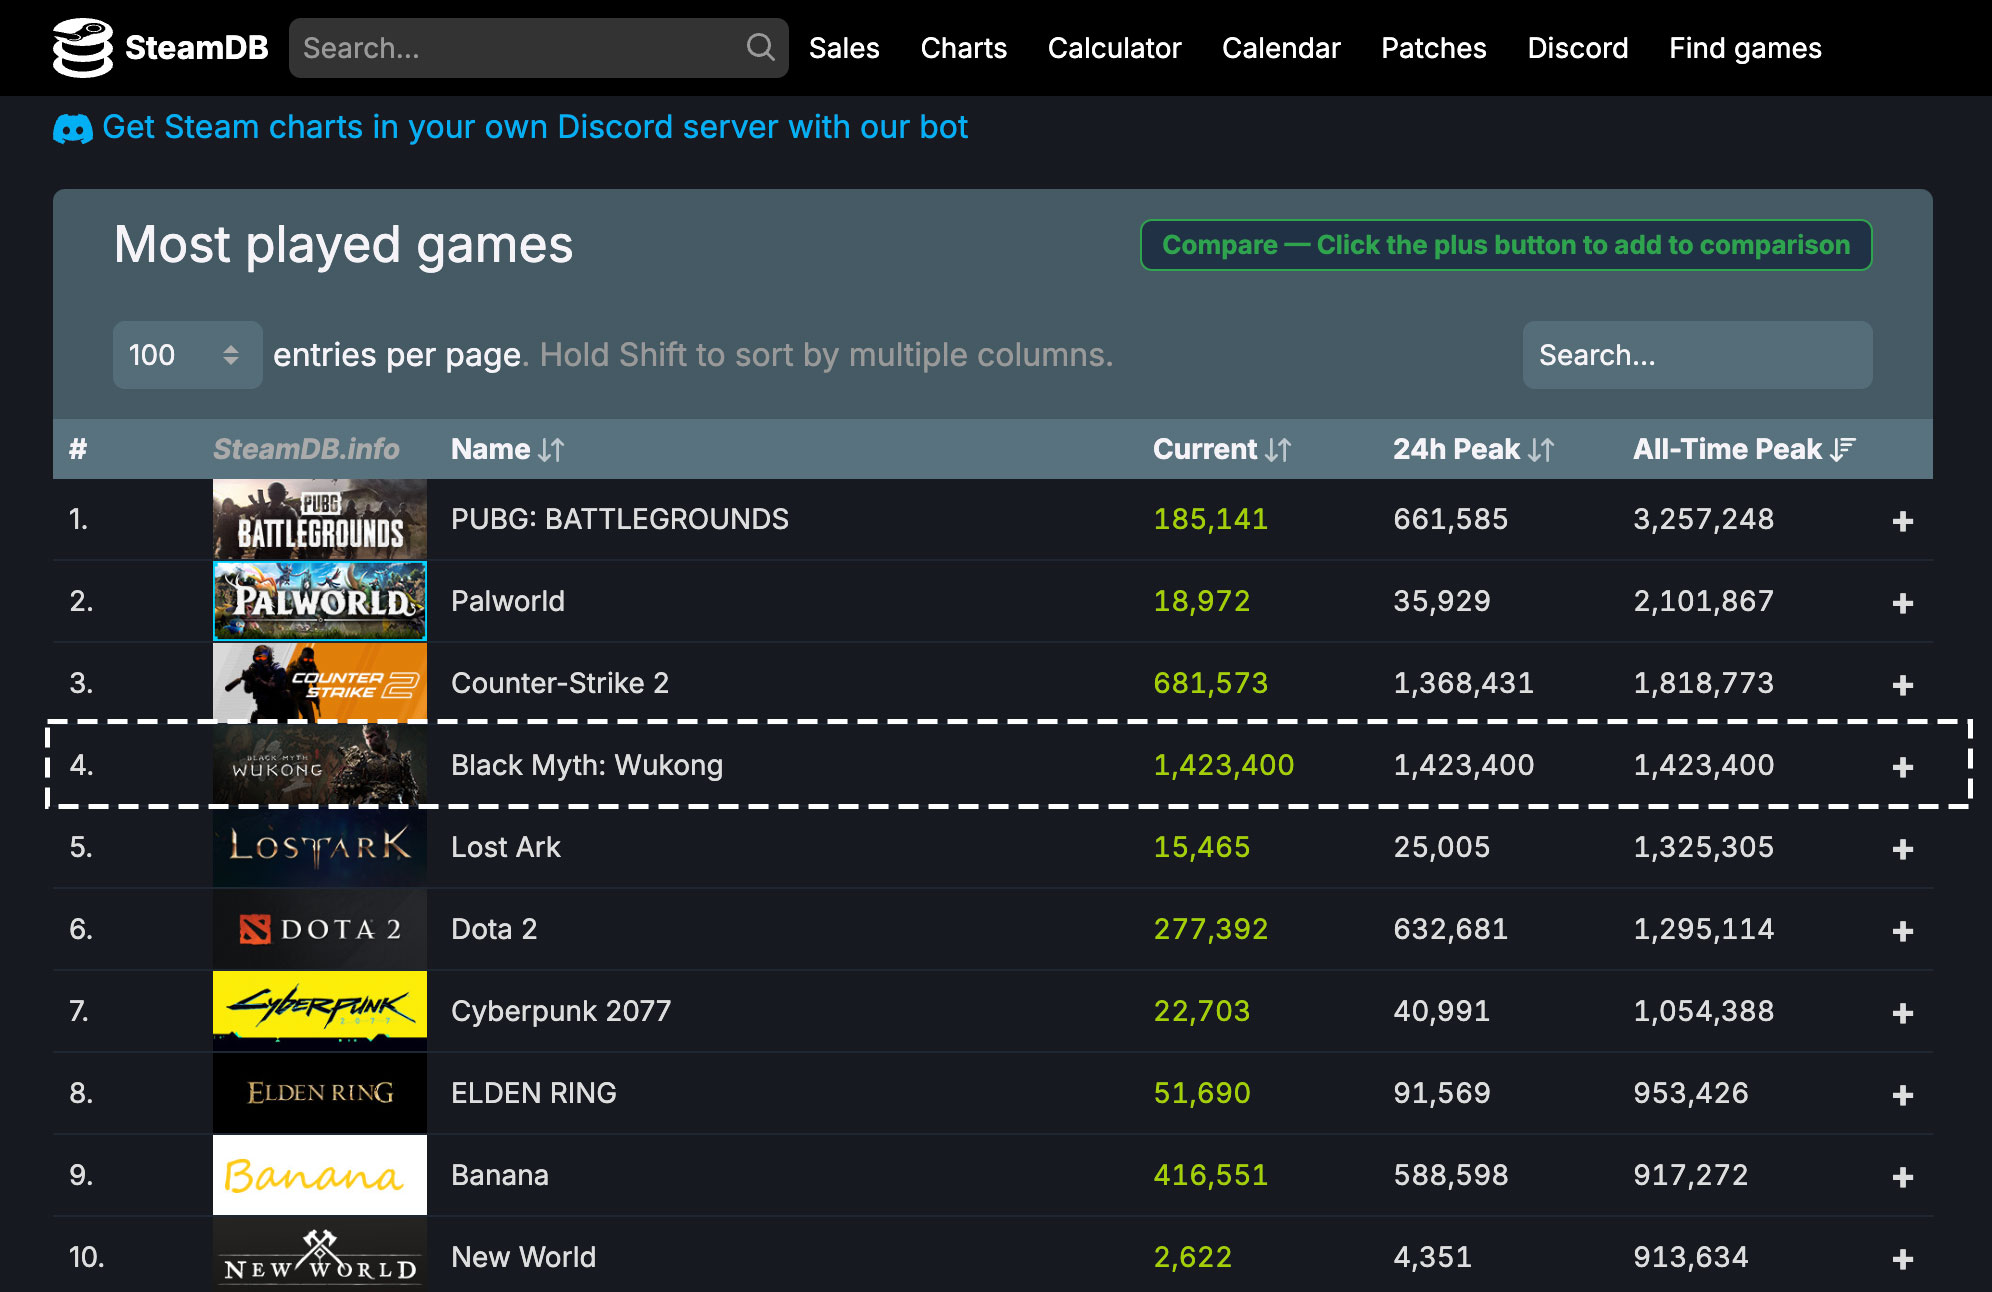Click the SteamDB.info column header

(x=306, y=449)
